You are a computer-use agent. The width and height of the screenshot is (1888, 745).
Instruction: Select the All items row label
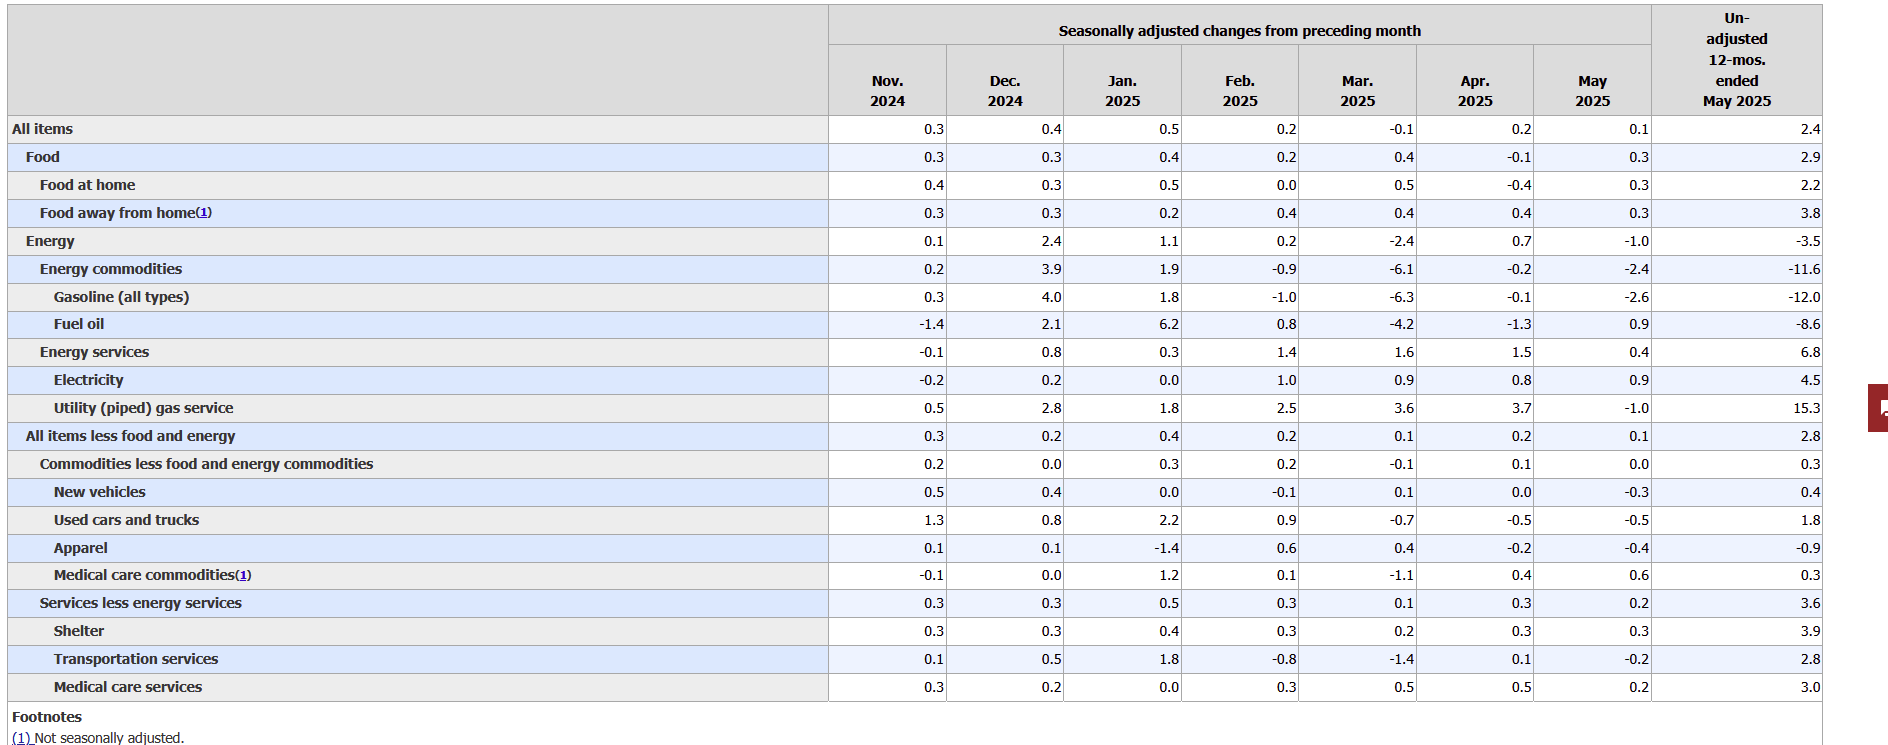(x=42, y=129)
